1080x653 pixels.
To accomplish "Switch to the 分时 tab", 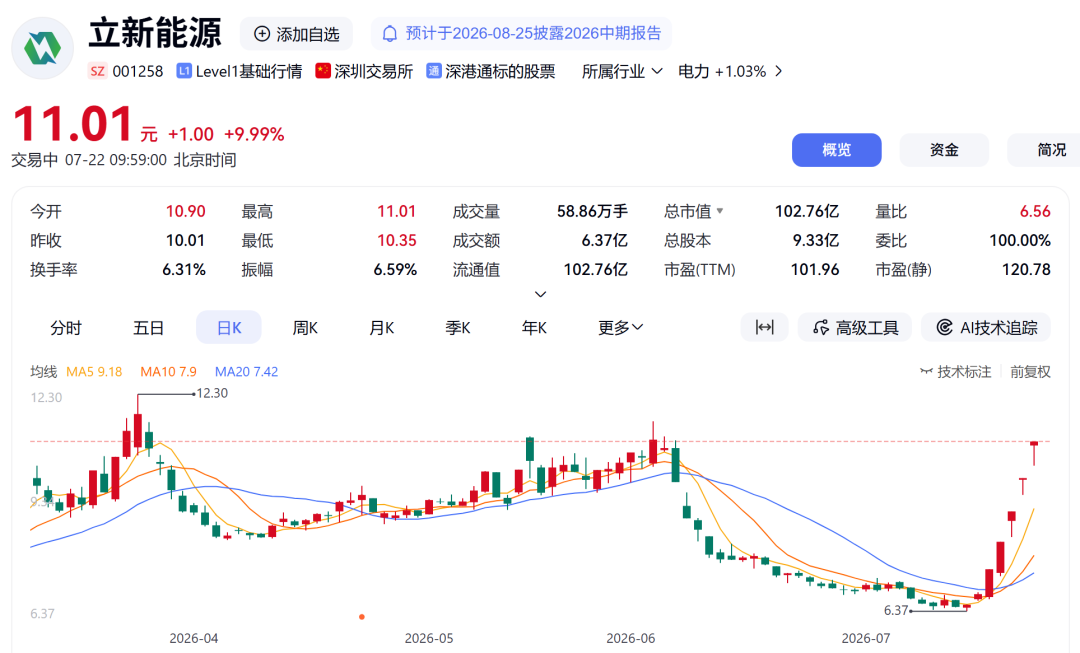I will pyautogui.click(x=66, y=327).
